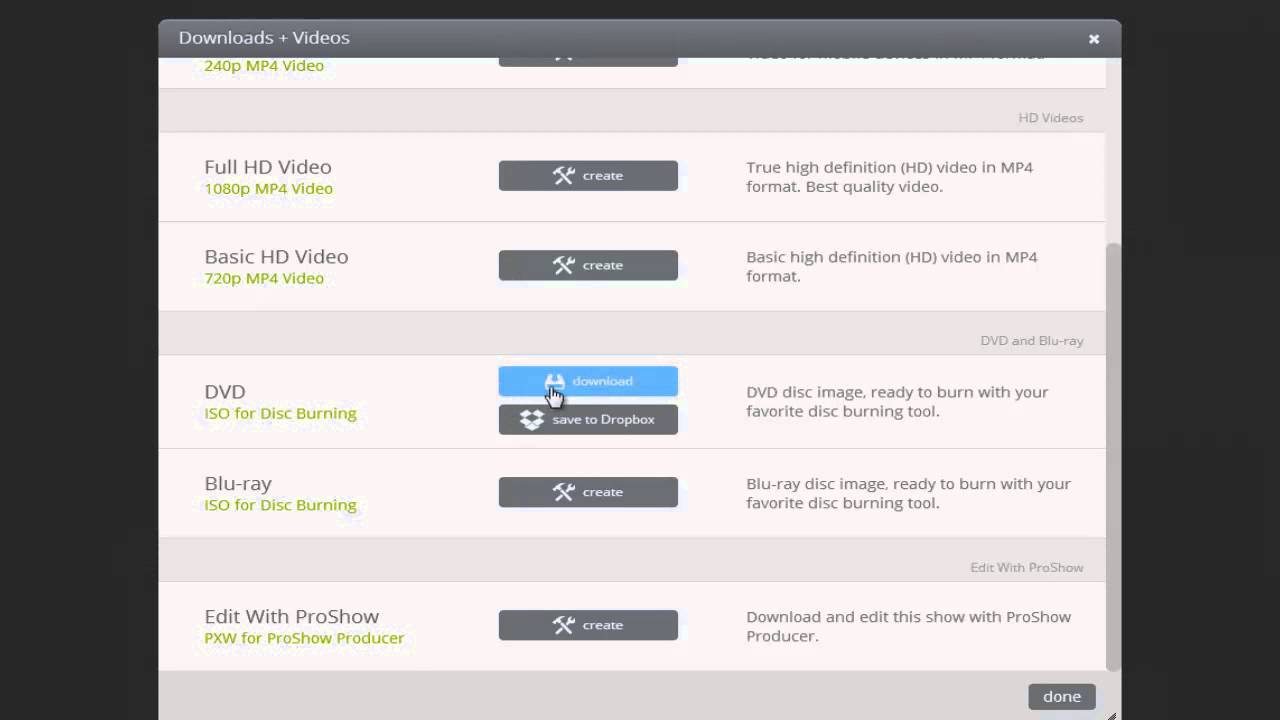Viewport: 1280px width, 720px height.
Task: Click the 'DVD' row title
Action: (x=225, y=392)
